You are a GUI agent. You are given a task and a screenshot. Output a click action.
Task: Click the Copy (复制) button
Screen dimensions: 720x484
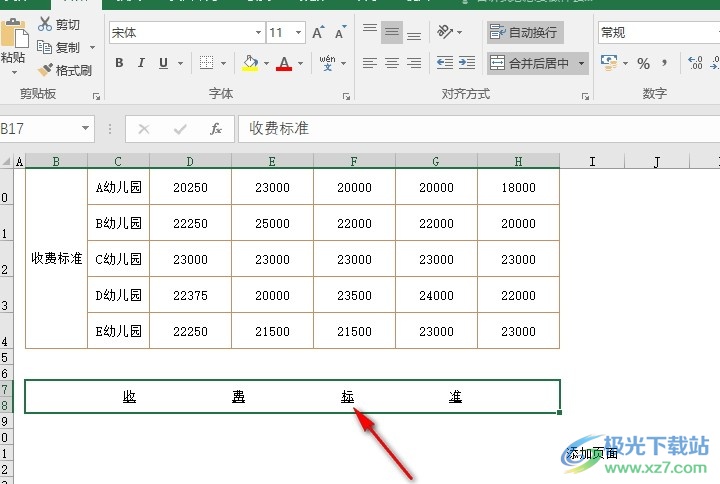[59, 47]
